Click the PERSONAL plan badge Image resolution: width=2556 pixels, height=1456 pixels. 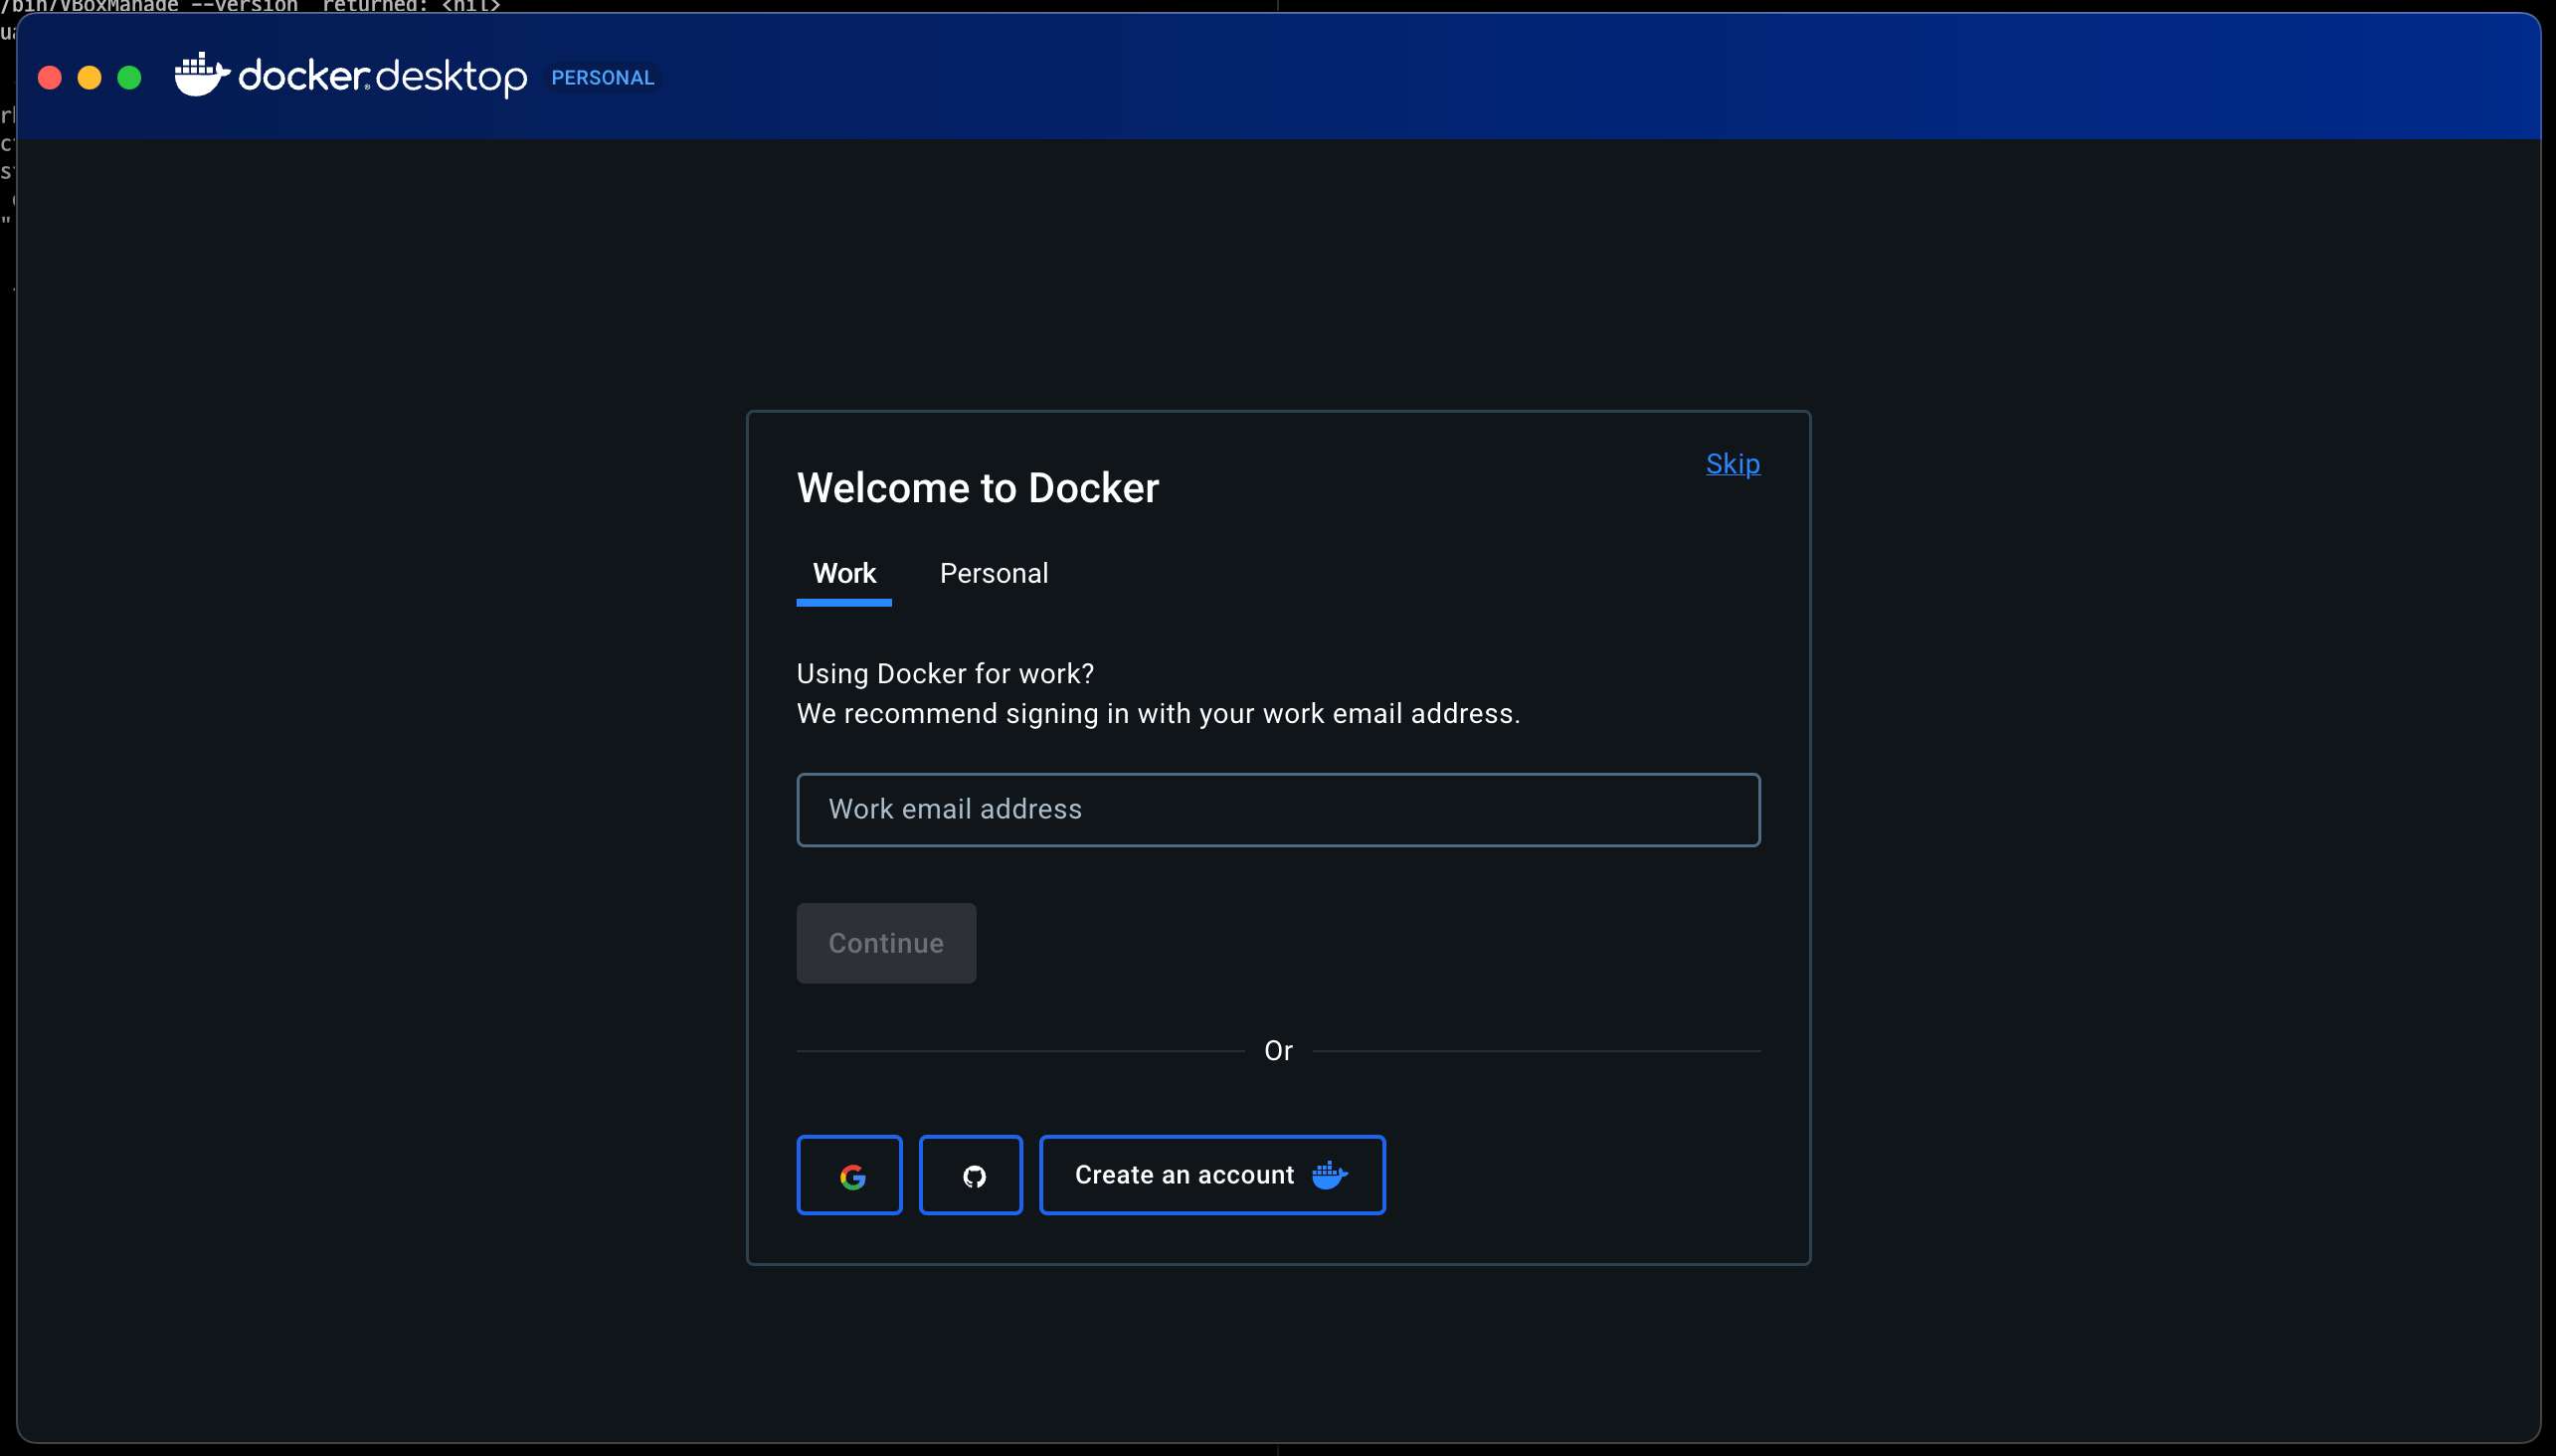(603, 78)
